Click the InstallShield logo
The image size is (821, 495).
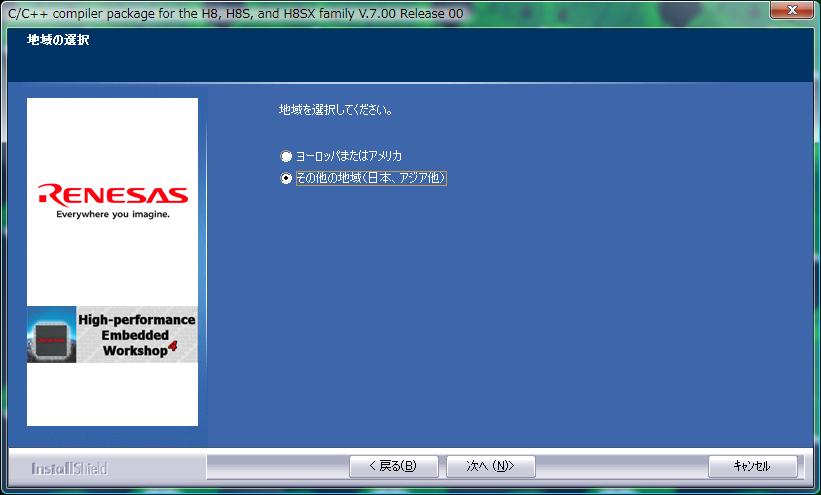click(x=69, y=468)
